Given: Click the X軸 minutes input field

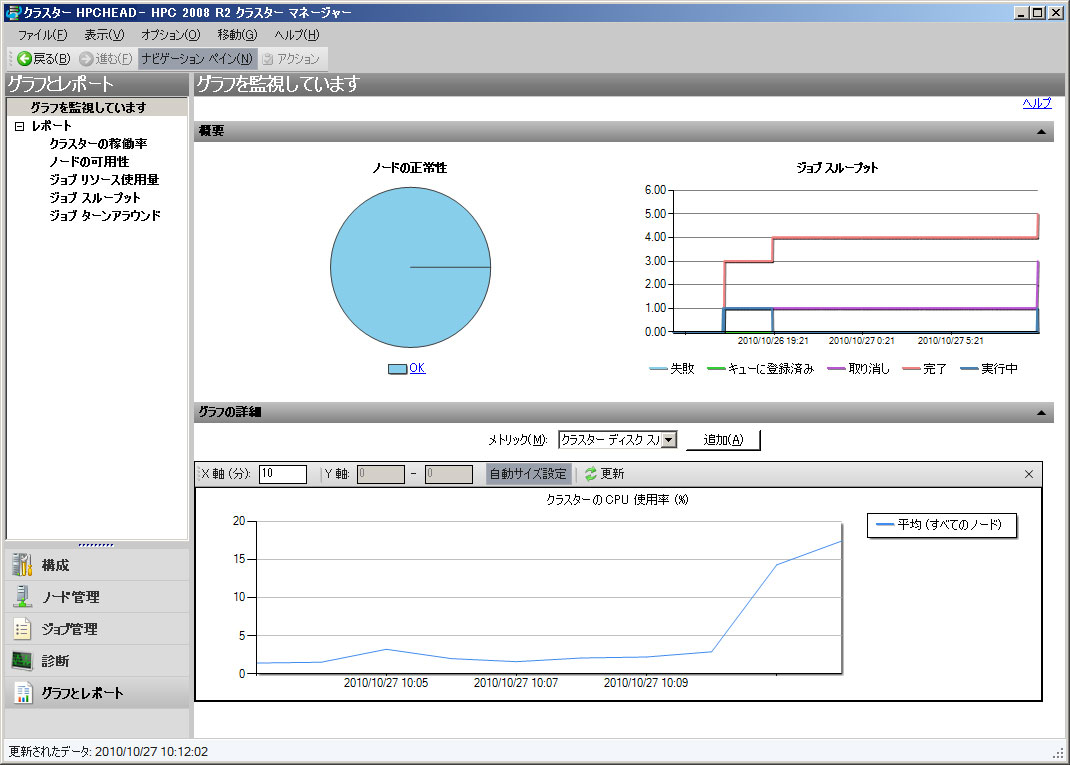Looking at the screenshot, I should coord(282,474).
